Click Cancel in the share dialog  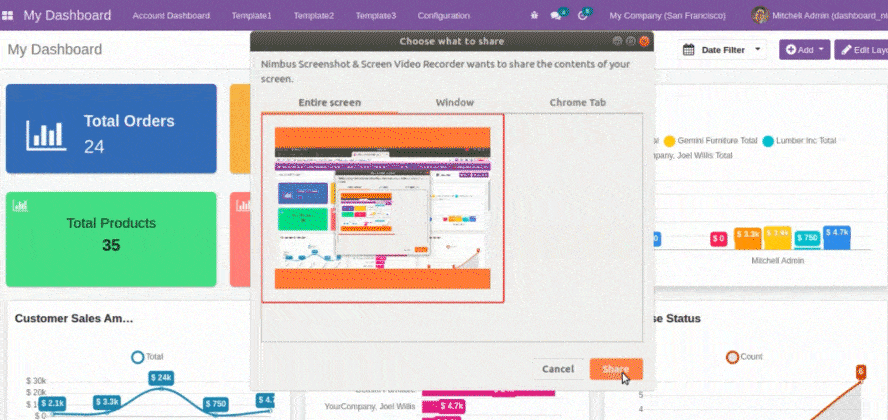pyautogui.click(x=557, y=369)
